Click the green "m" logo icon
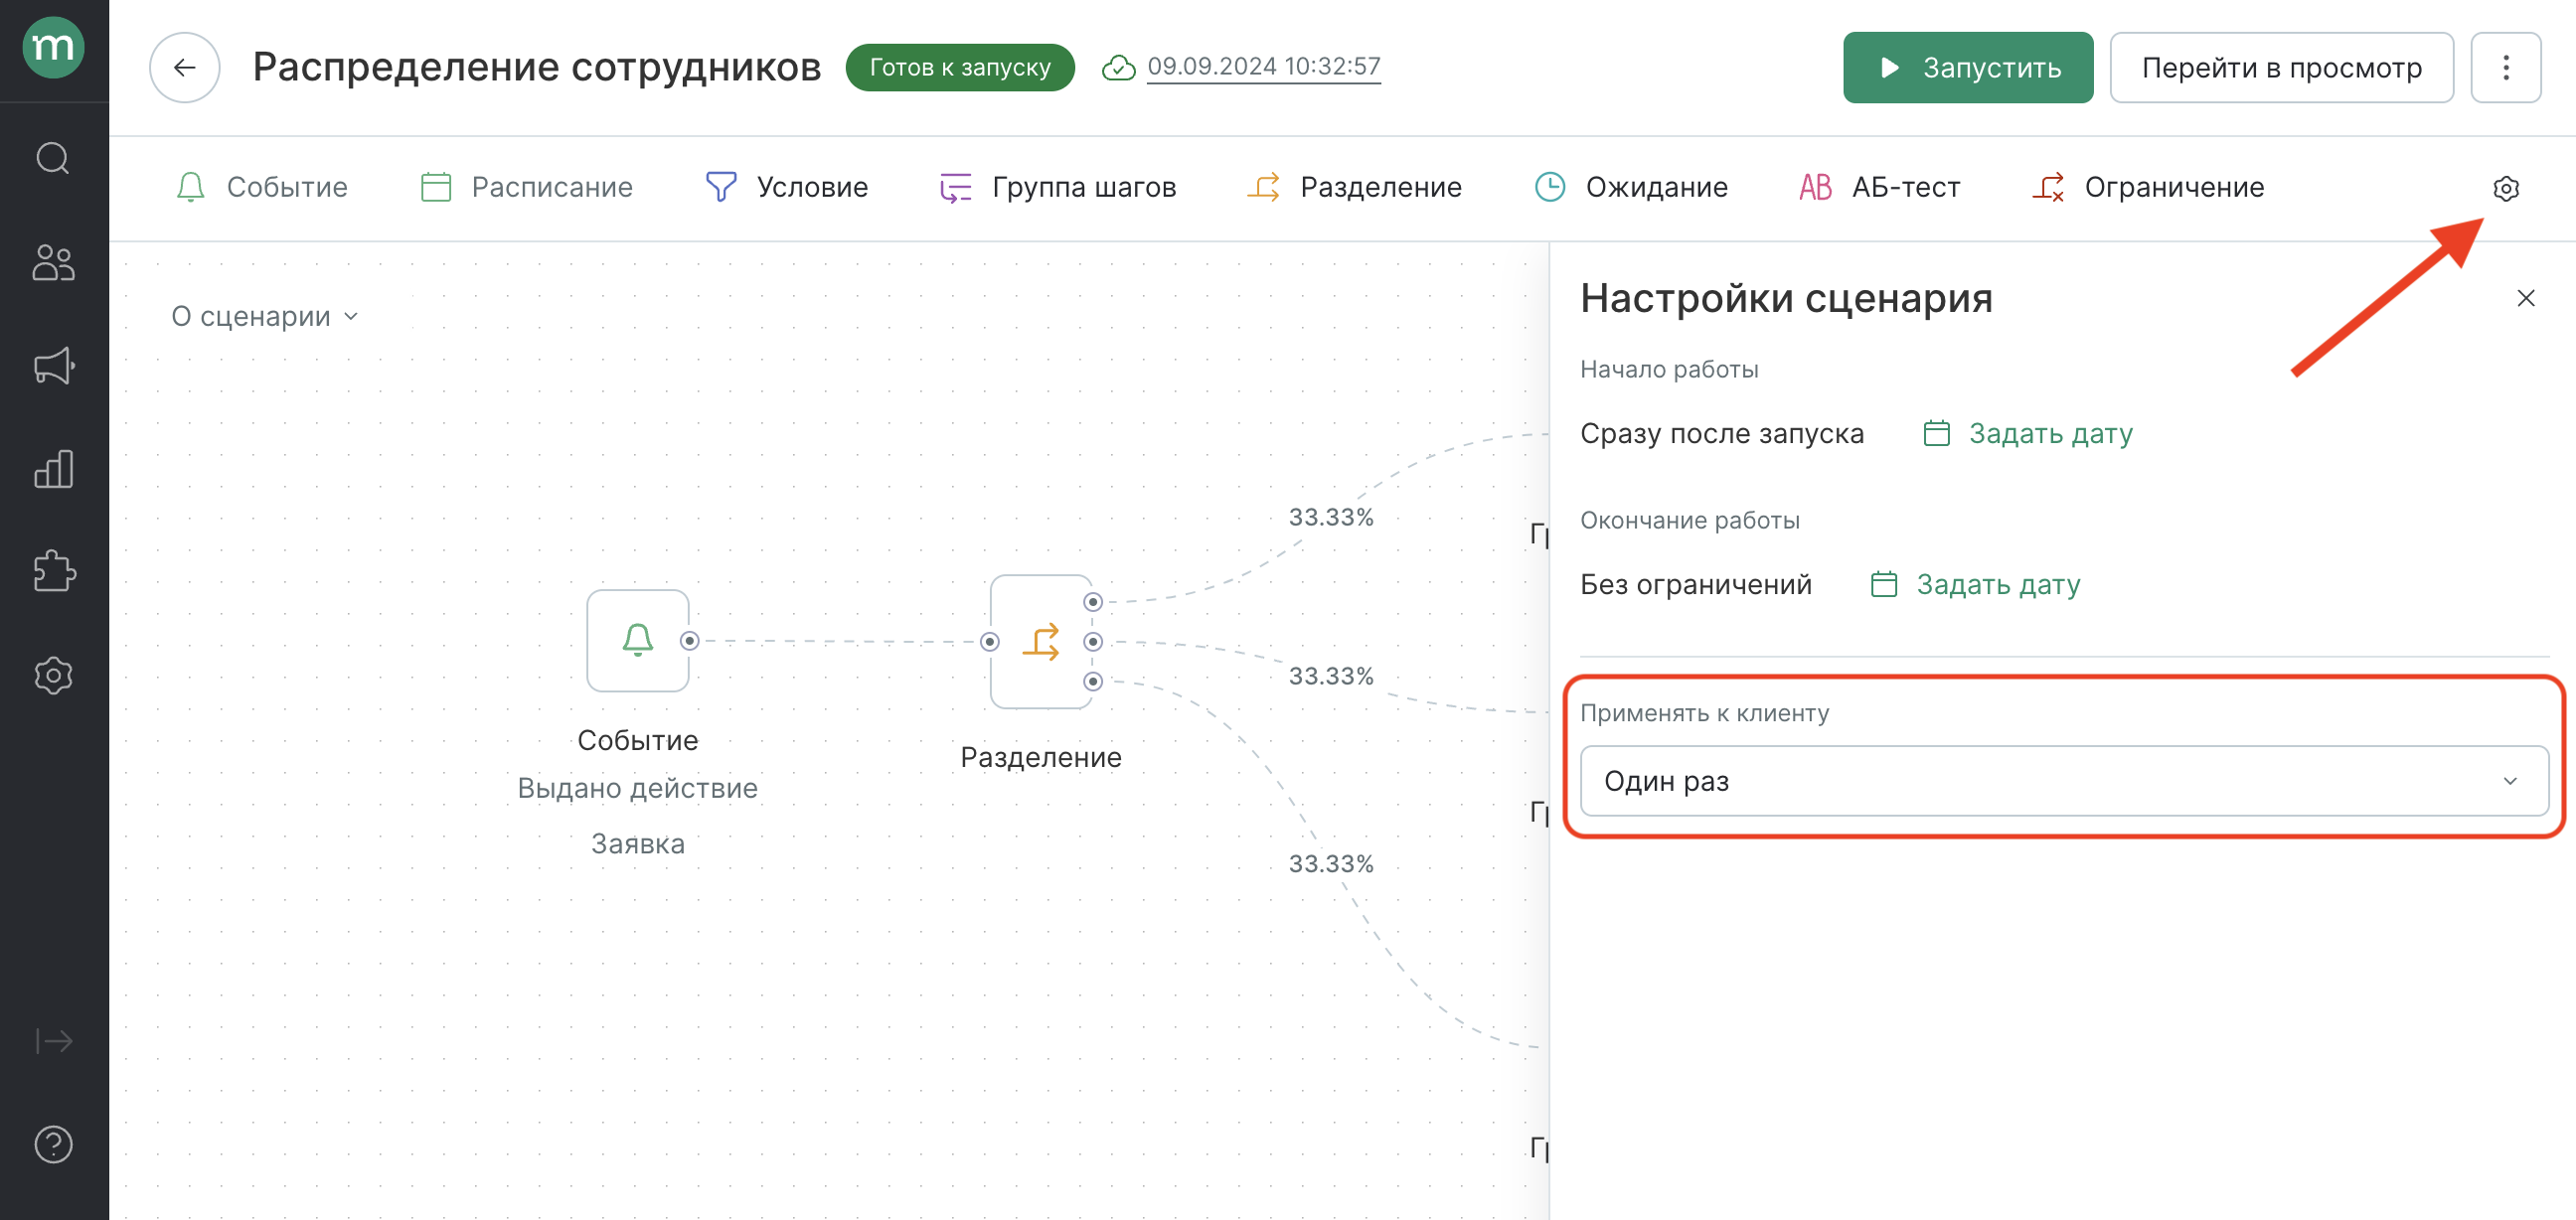 point(54,46)
